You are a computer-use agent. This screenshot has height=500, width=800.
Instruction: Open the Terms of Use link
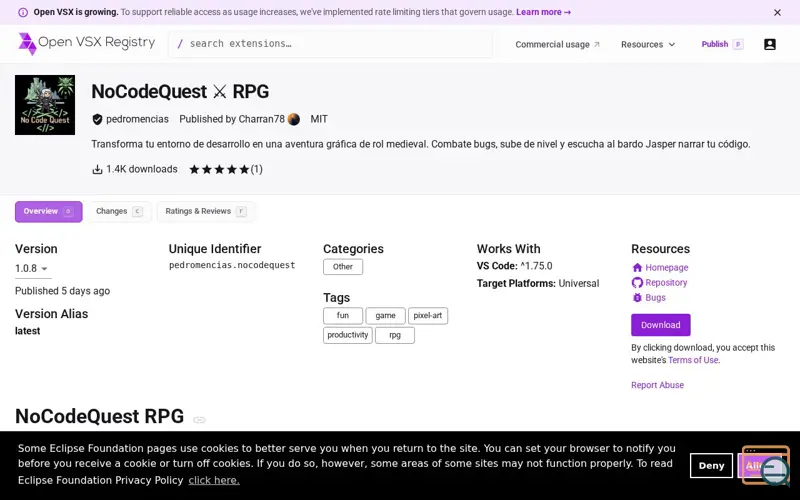pos(693,360)
